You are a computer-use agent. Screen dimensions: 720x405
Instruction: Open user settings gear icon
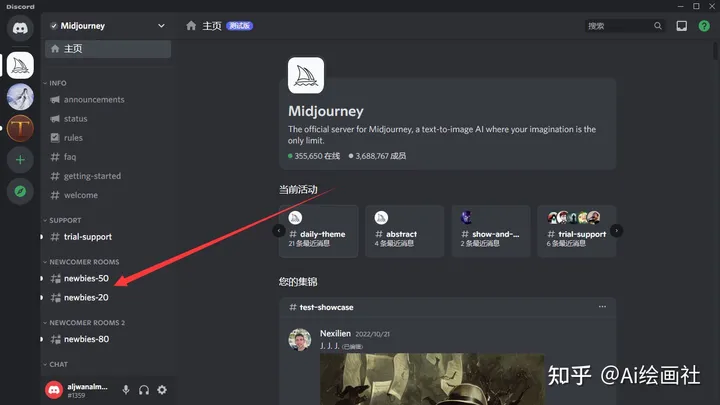coord(162,390)
